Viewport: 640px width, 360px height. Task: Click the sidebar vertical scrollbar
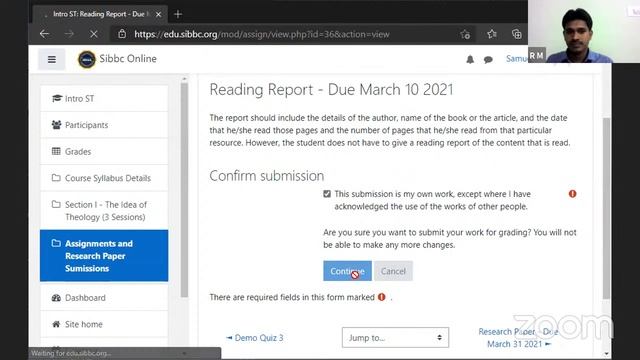184,190
